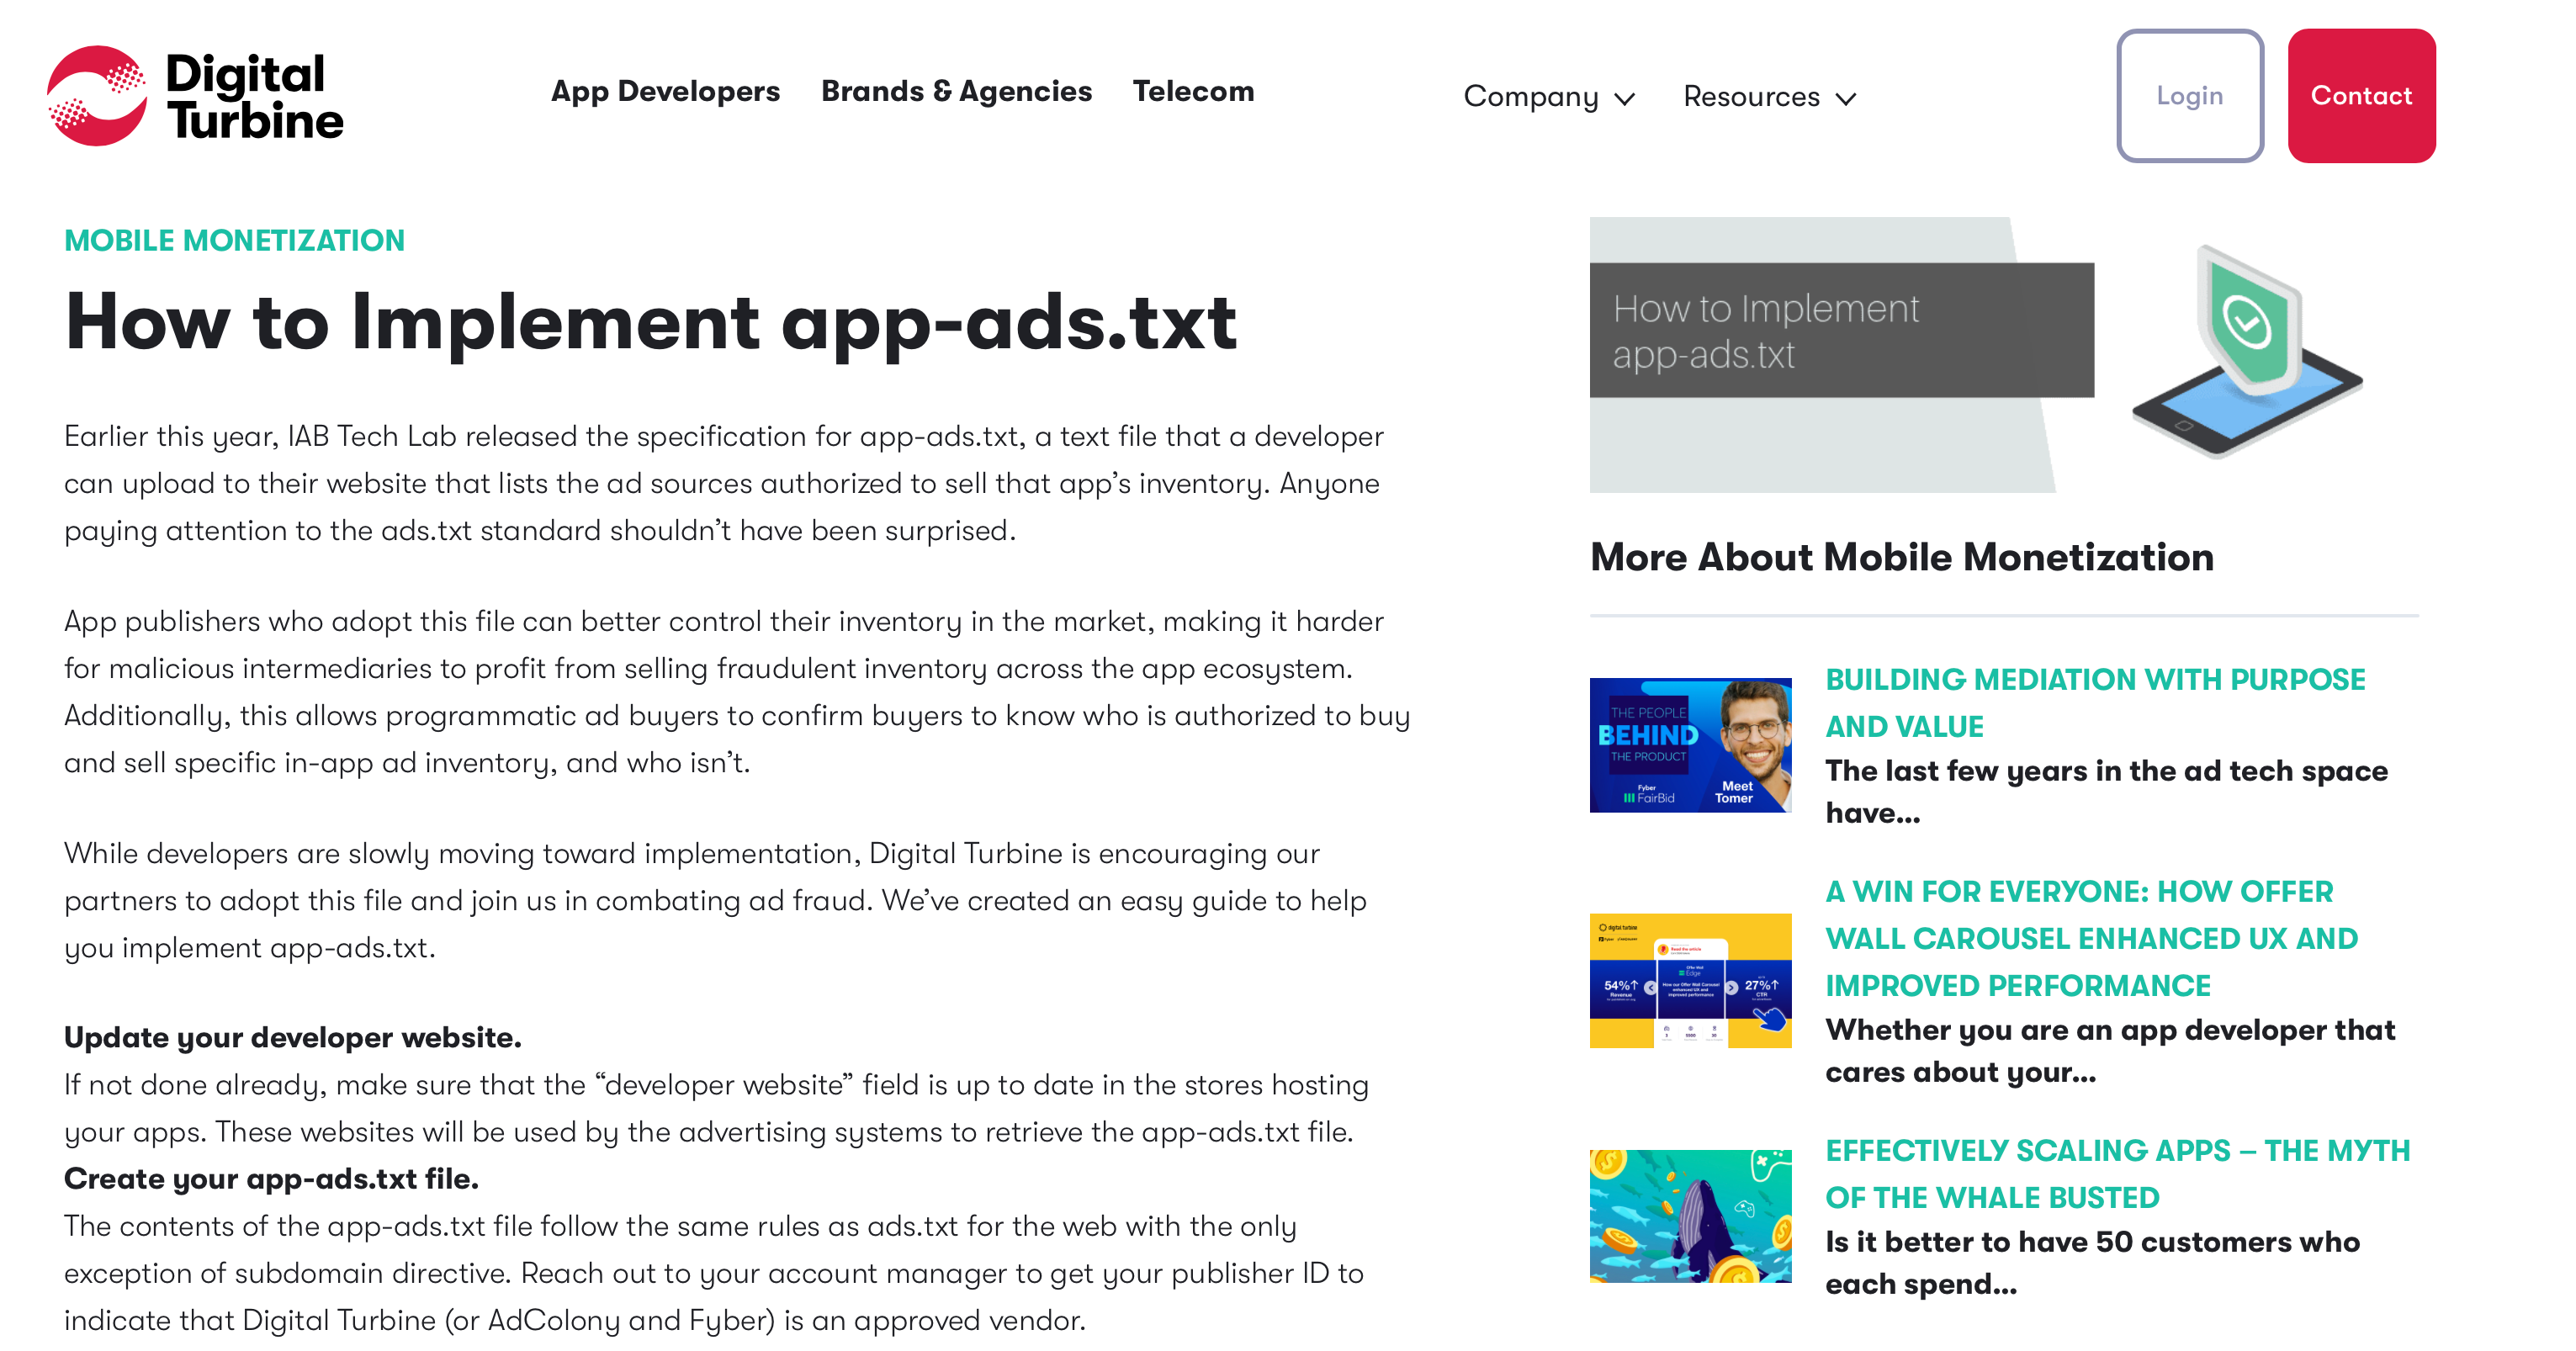Expand the Company dropdown
This screenshot has width=2576, height=1351.
[x=1549, y=97]
